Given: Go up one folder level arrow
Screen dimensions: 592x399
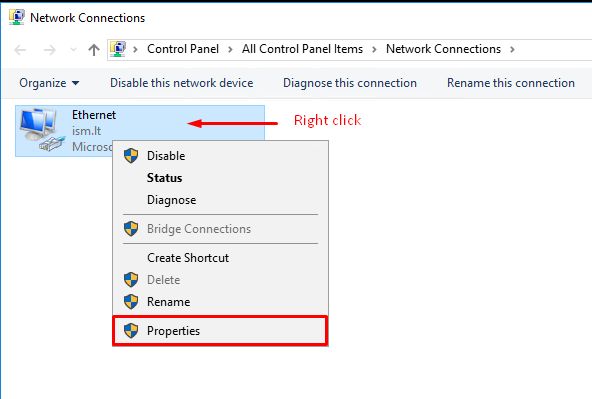Looking at the screenshot, I should click(x=94, y=49).
